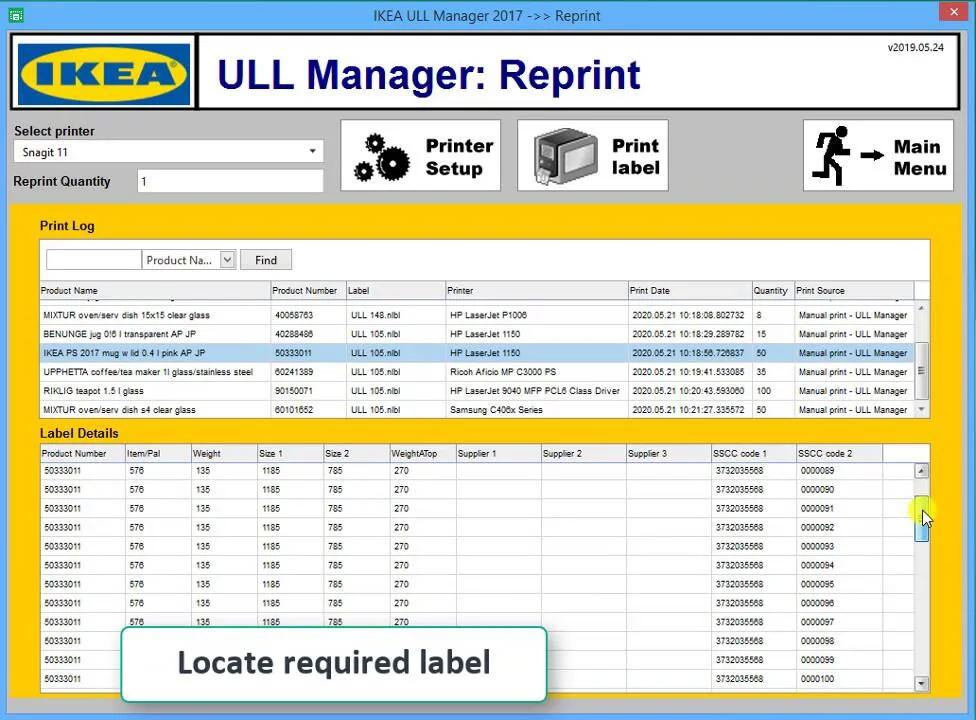Click the label row with SSCC code 0000090

coord(477,490)
